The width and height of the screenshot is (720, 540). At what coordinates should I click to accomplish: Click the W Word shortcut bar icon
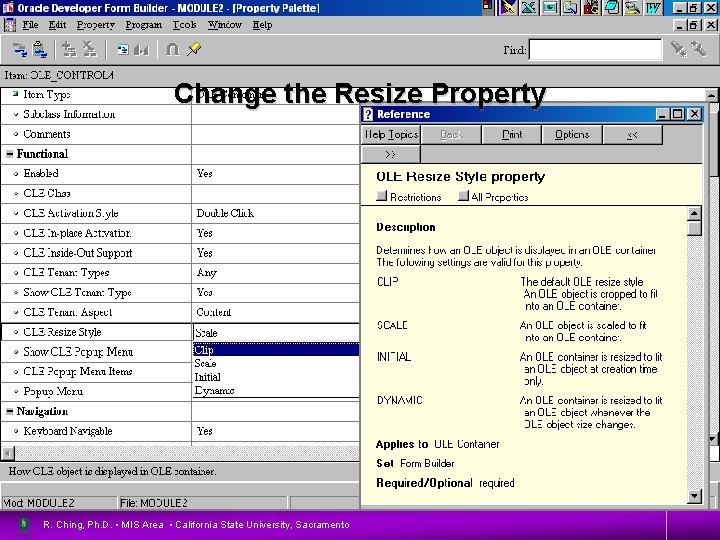[653, 7]
